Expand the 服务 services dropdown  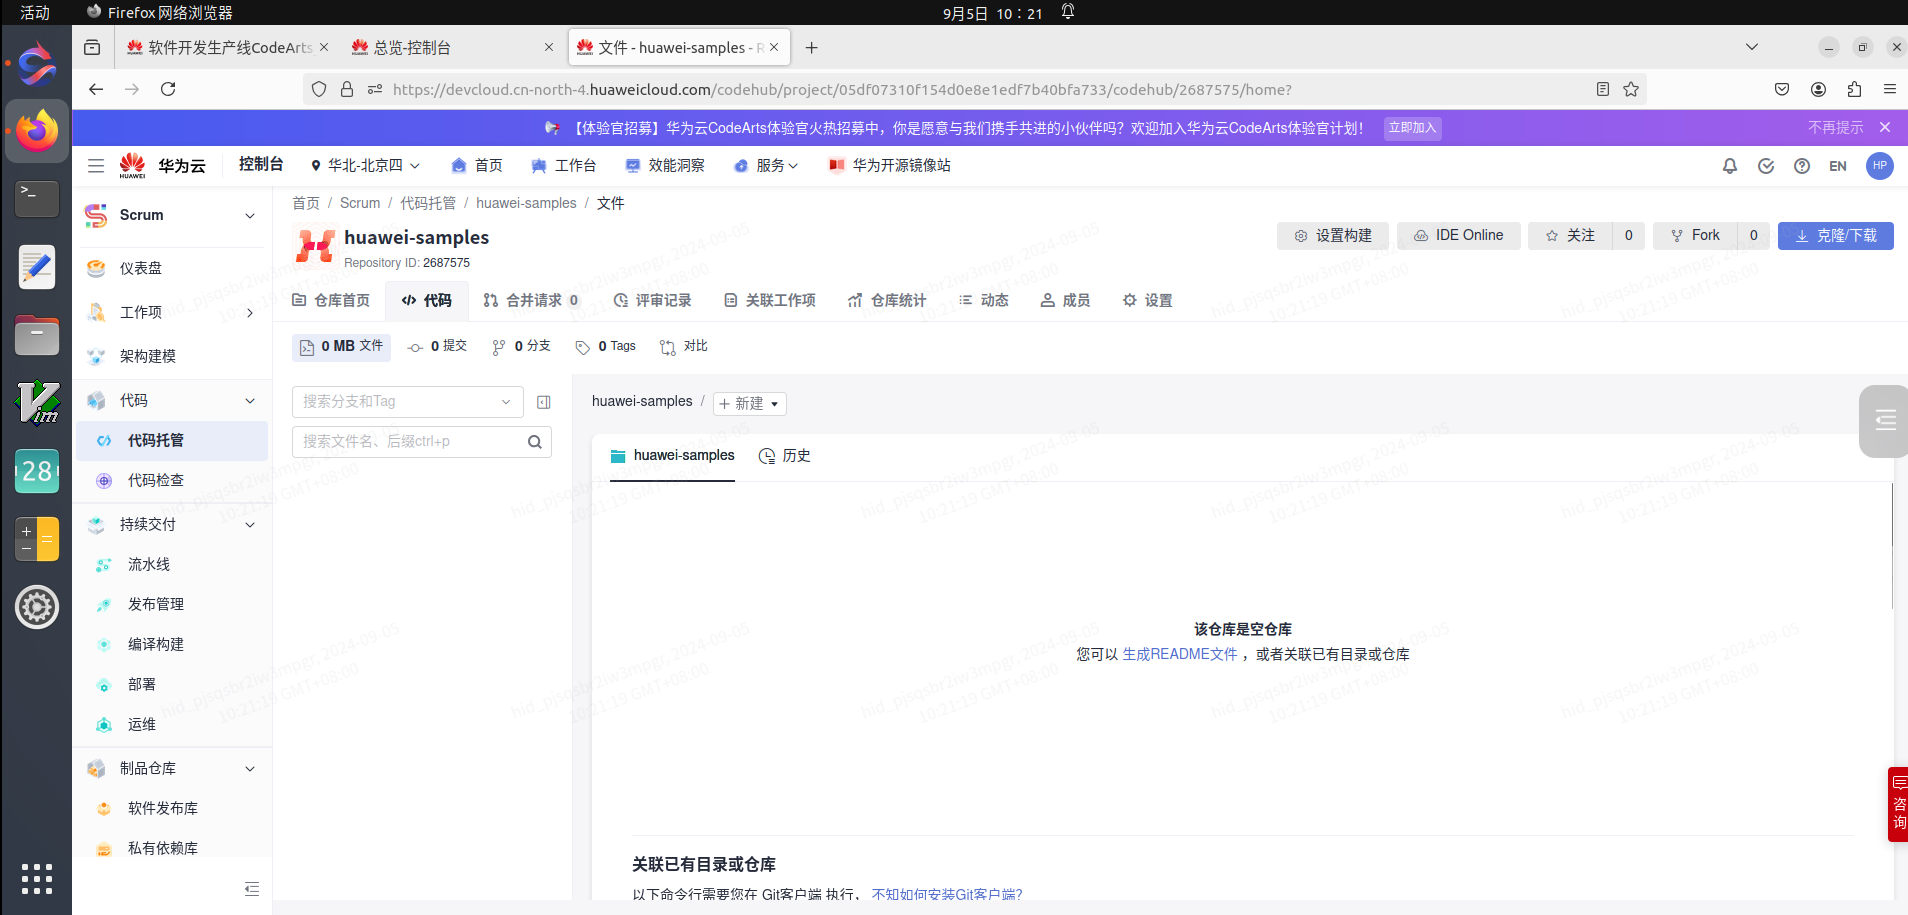[766, 166]
